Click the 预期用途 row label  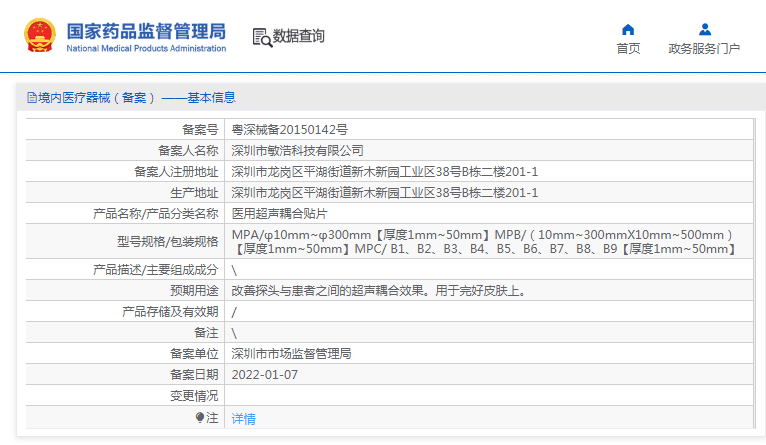(194, 291)
